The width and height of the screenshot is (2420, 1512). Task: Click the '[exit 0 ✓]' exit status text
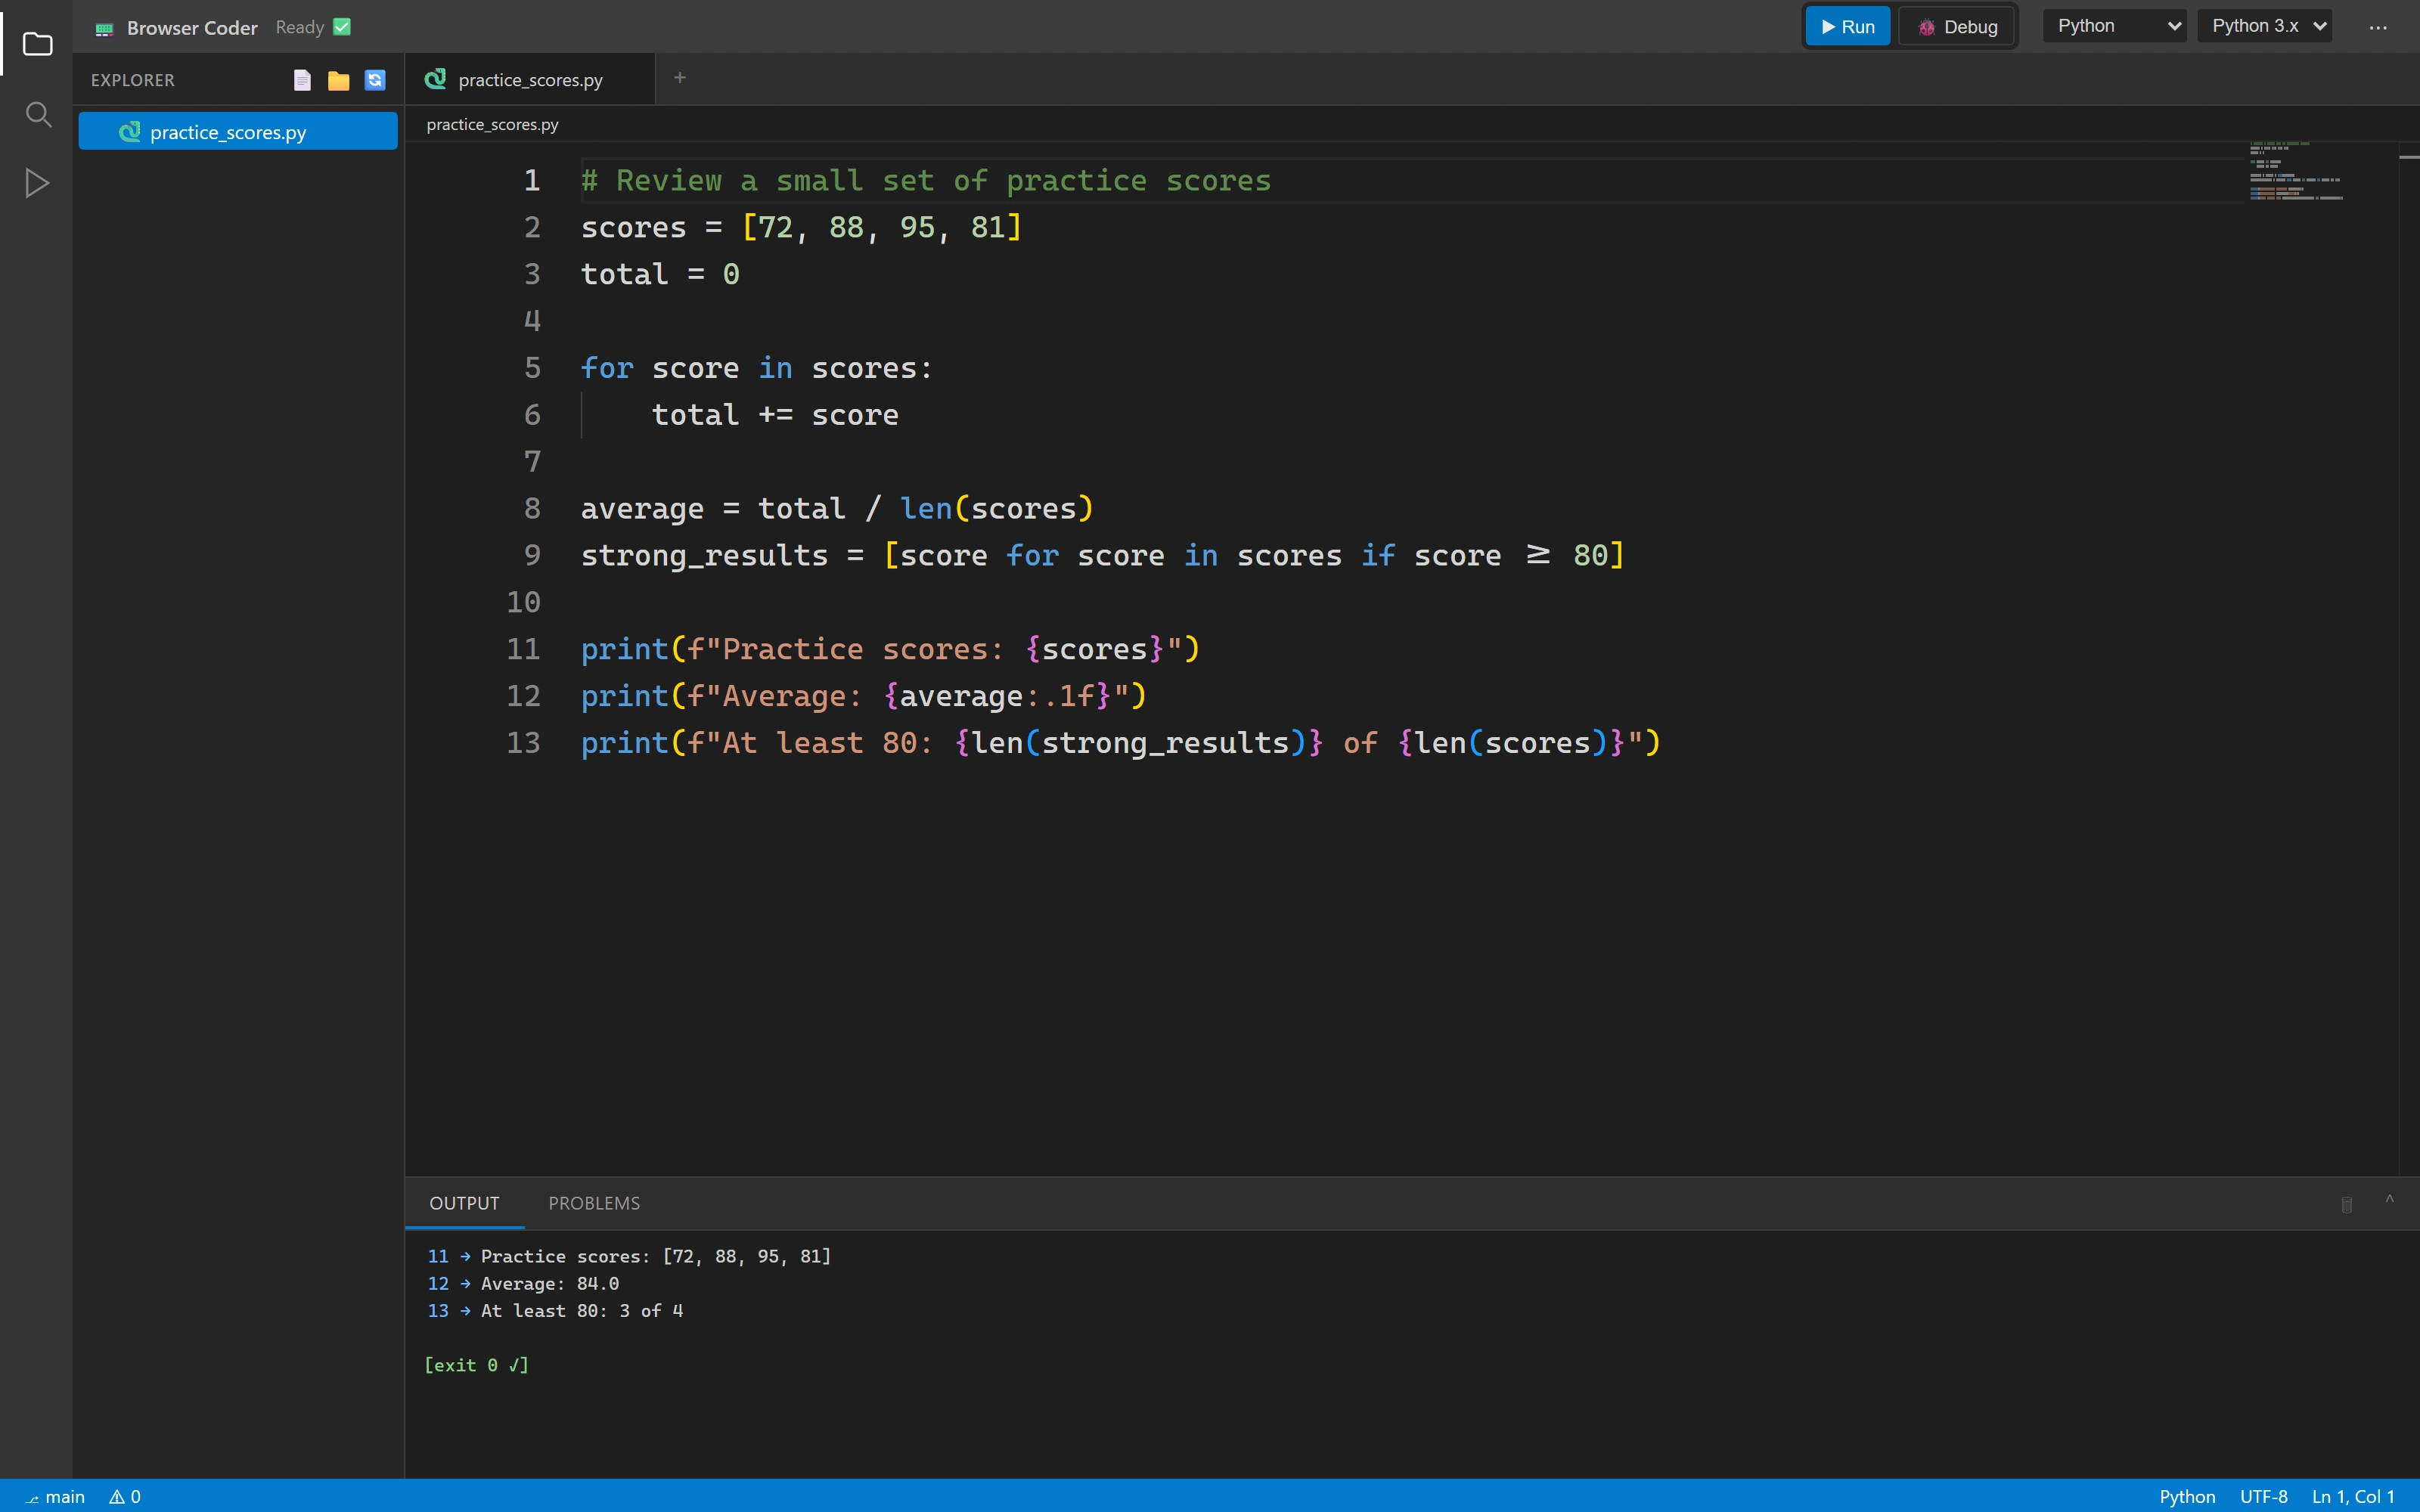(477, 1365)
